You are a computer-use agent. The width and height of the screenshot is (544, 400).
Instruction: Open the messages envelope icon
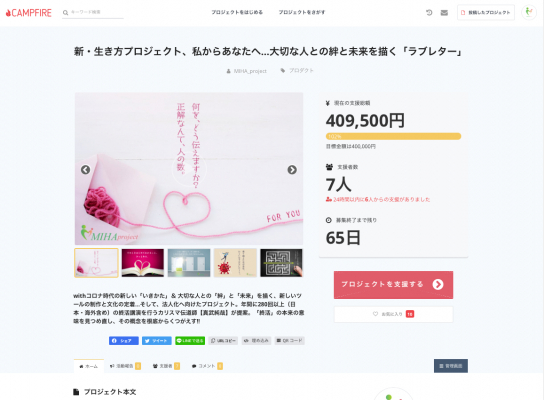444,13
